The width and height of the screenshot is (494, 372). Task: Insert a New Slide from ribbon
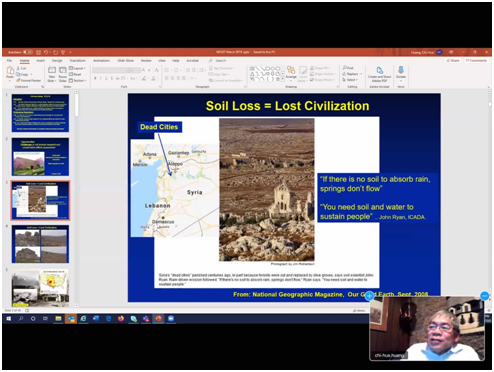point(52,74)
